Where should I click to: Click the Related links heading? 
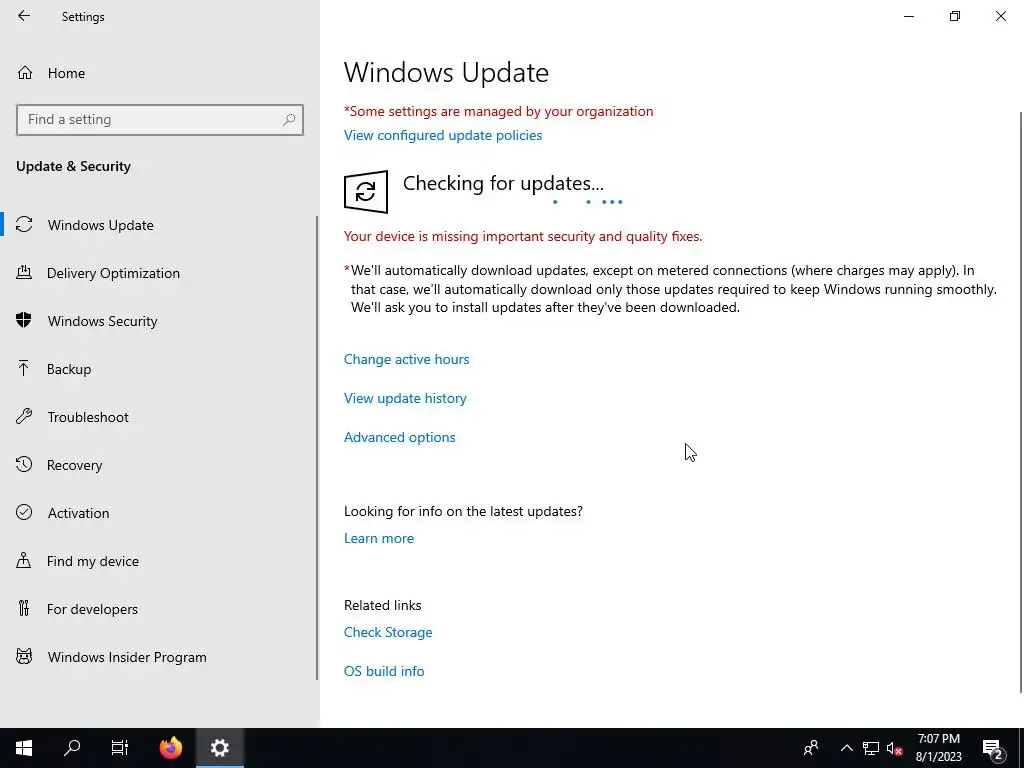point(383,605)
